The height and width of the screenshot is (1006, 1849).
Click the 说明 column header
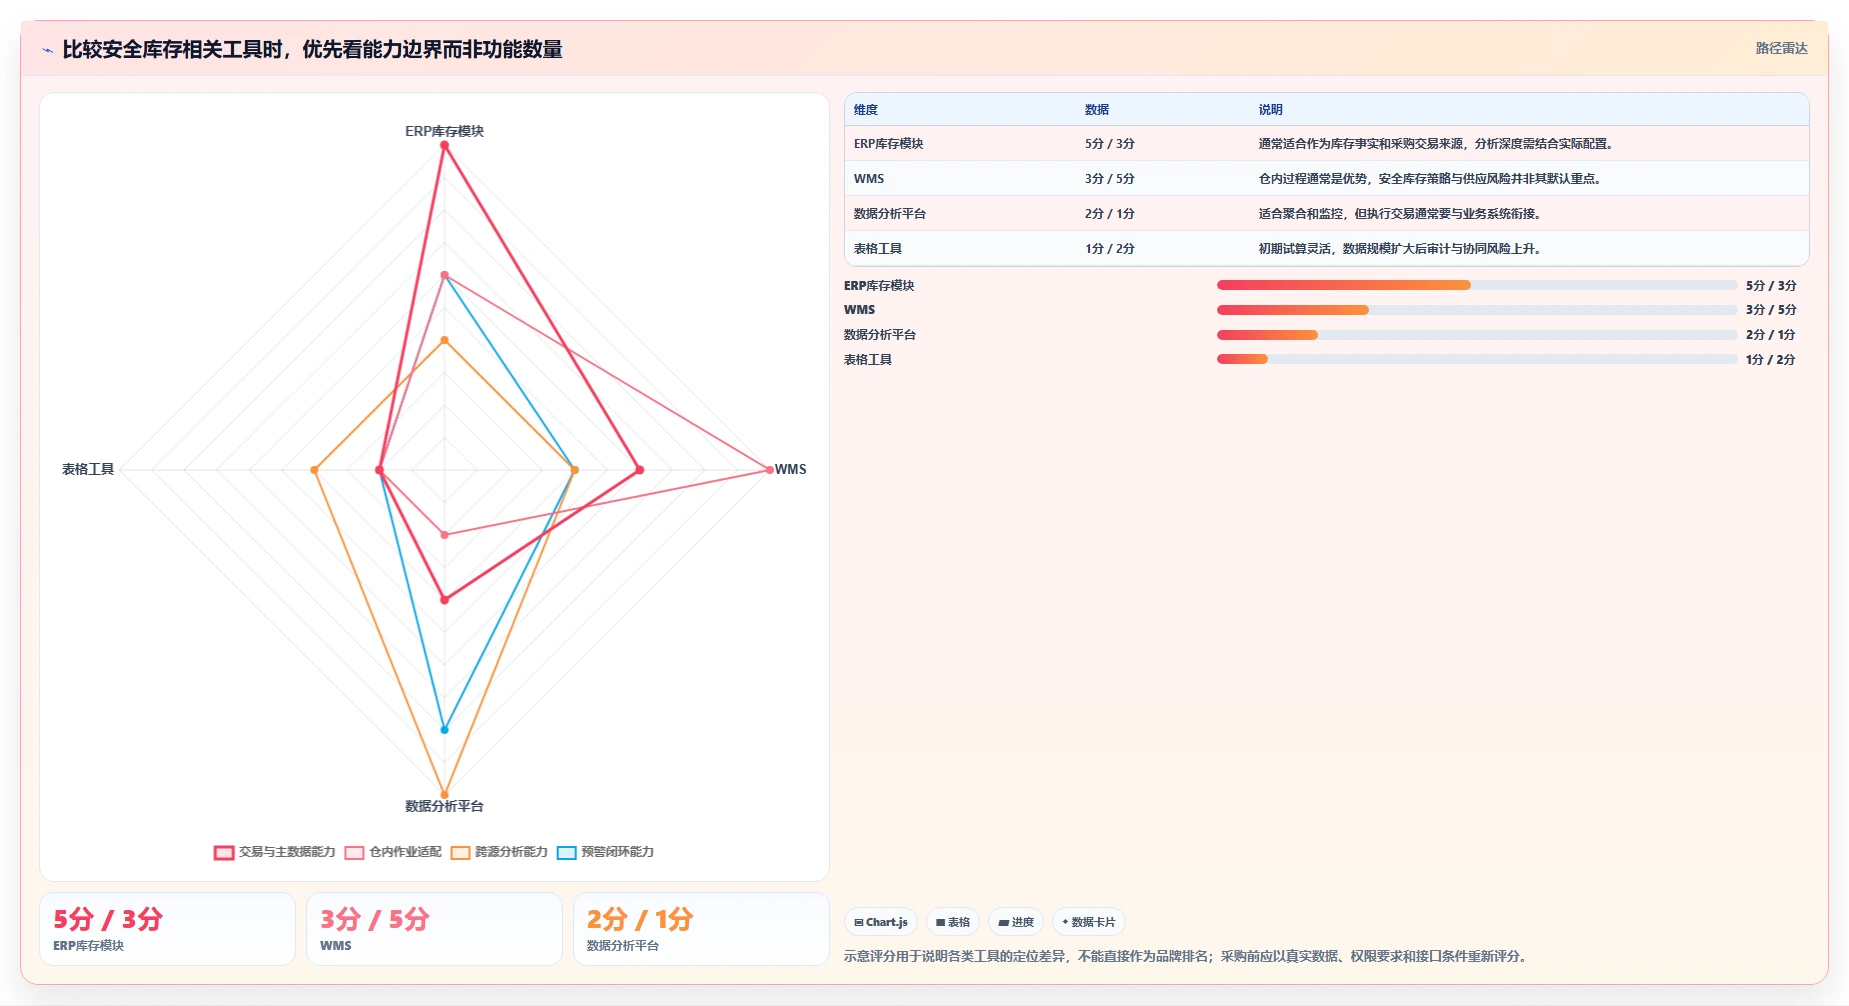point(1270,110)
